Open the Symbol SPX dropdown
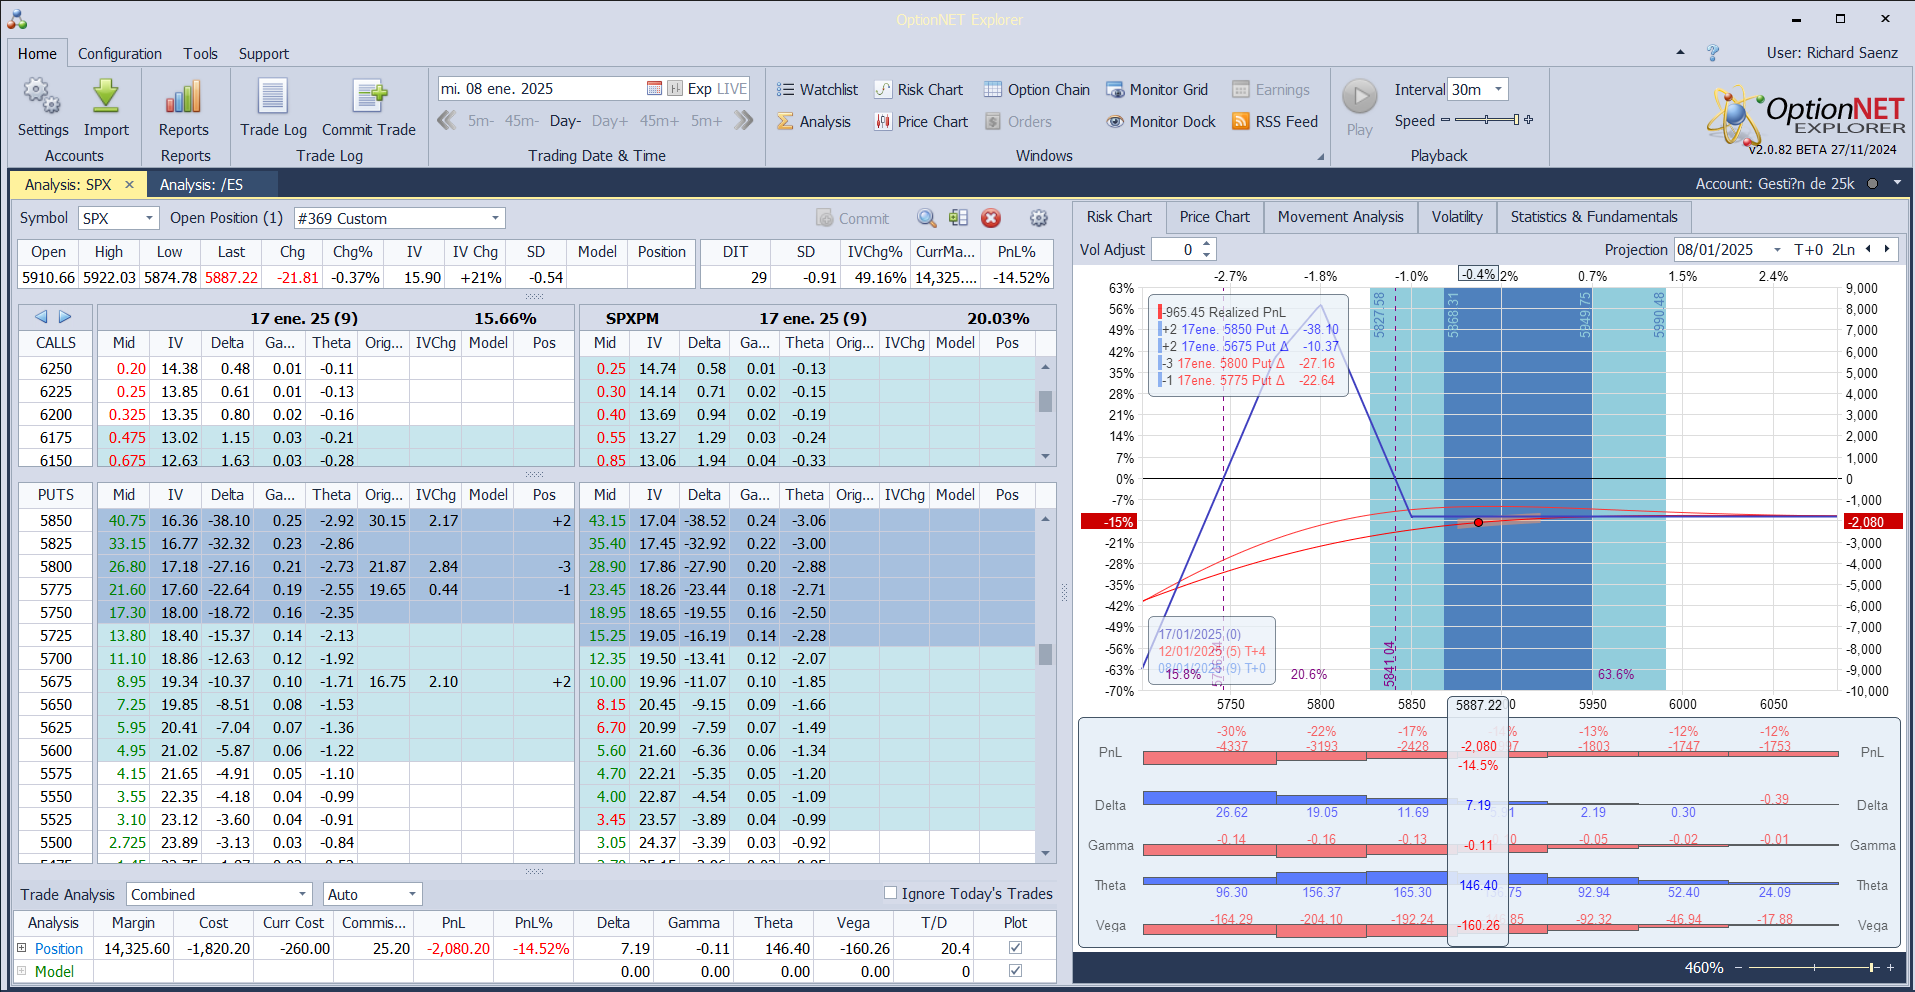Image resolution: width=1915 pixels, height=992 pixels. click(x=149, y=219)
